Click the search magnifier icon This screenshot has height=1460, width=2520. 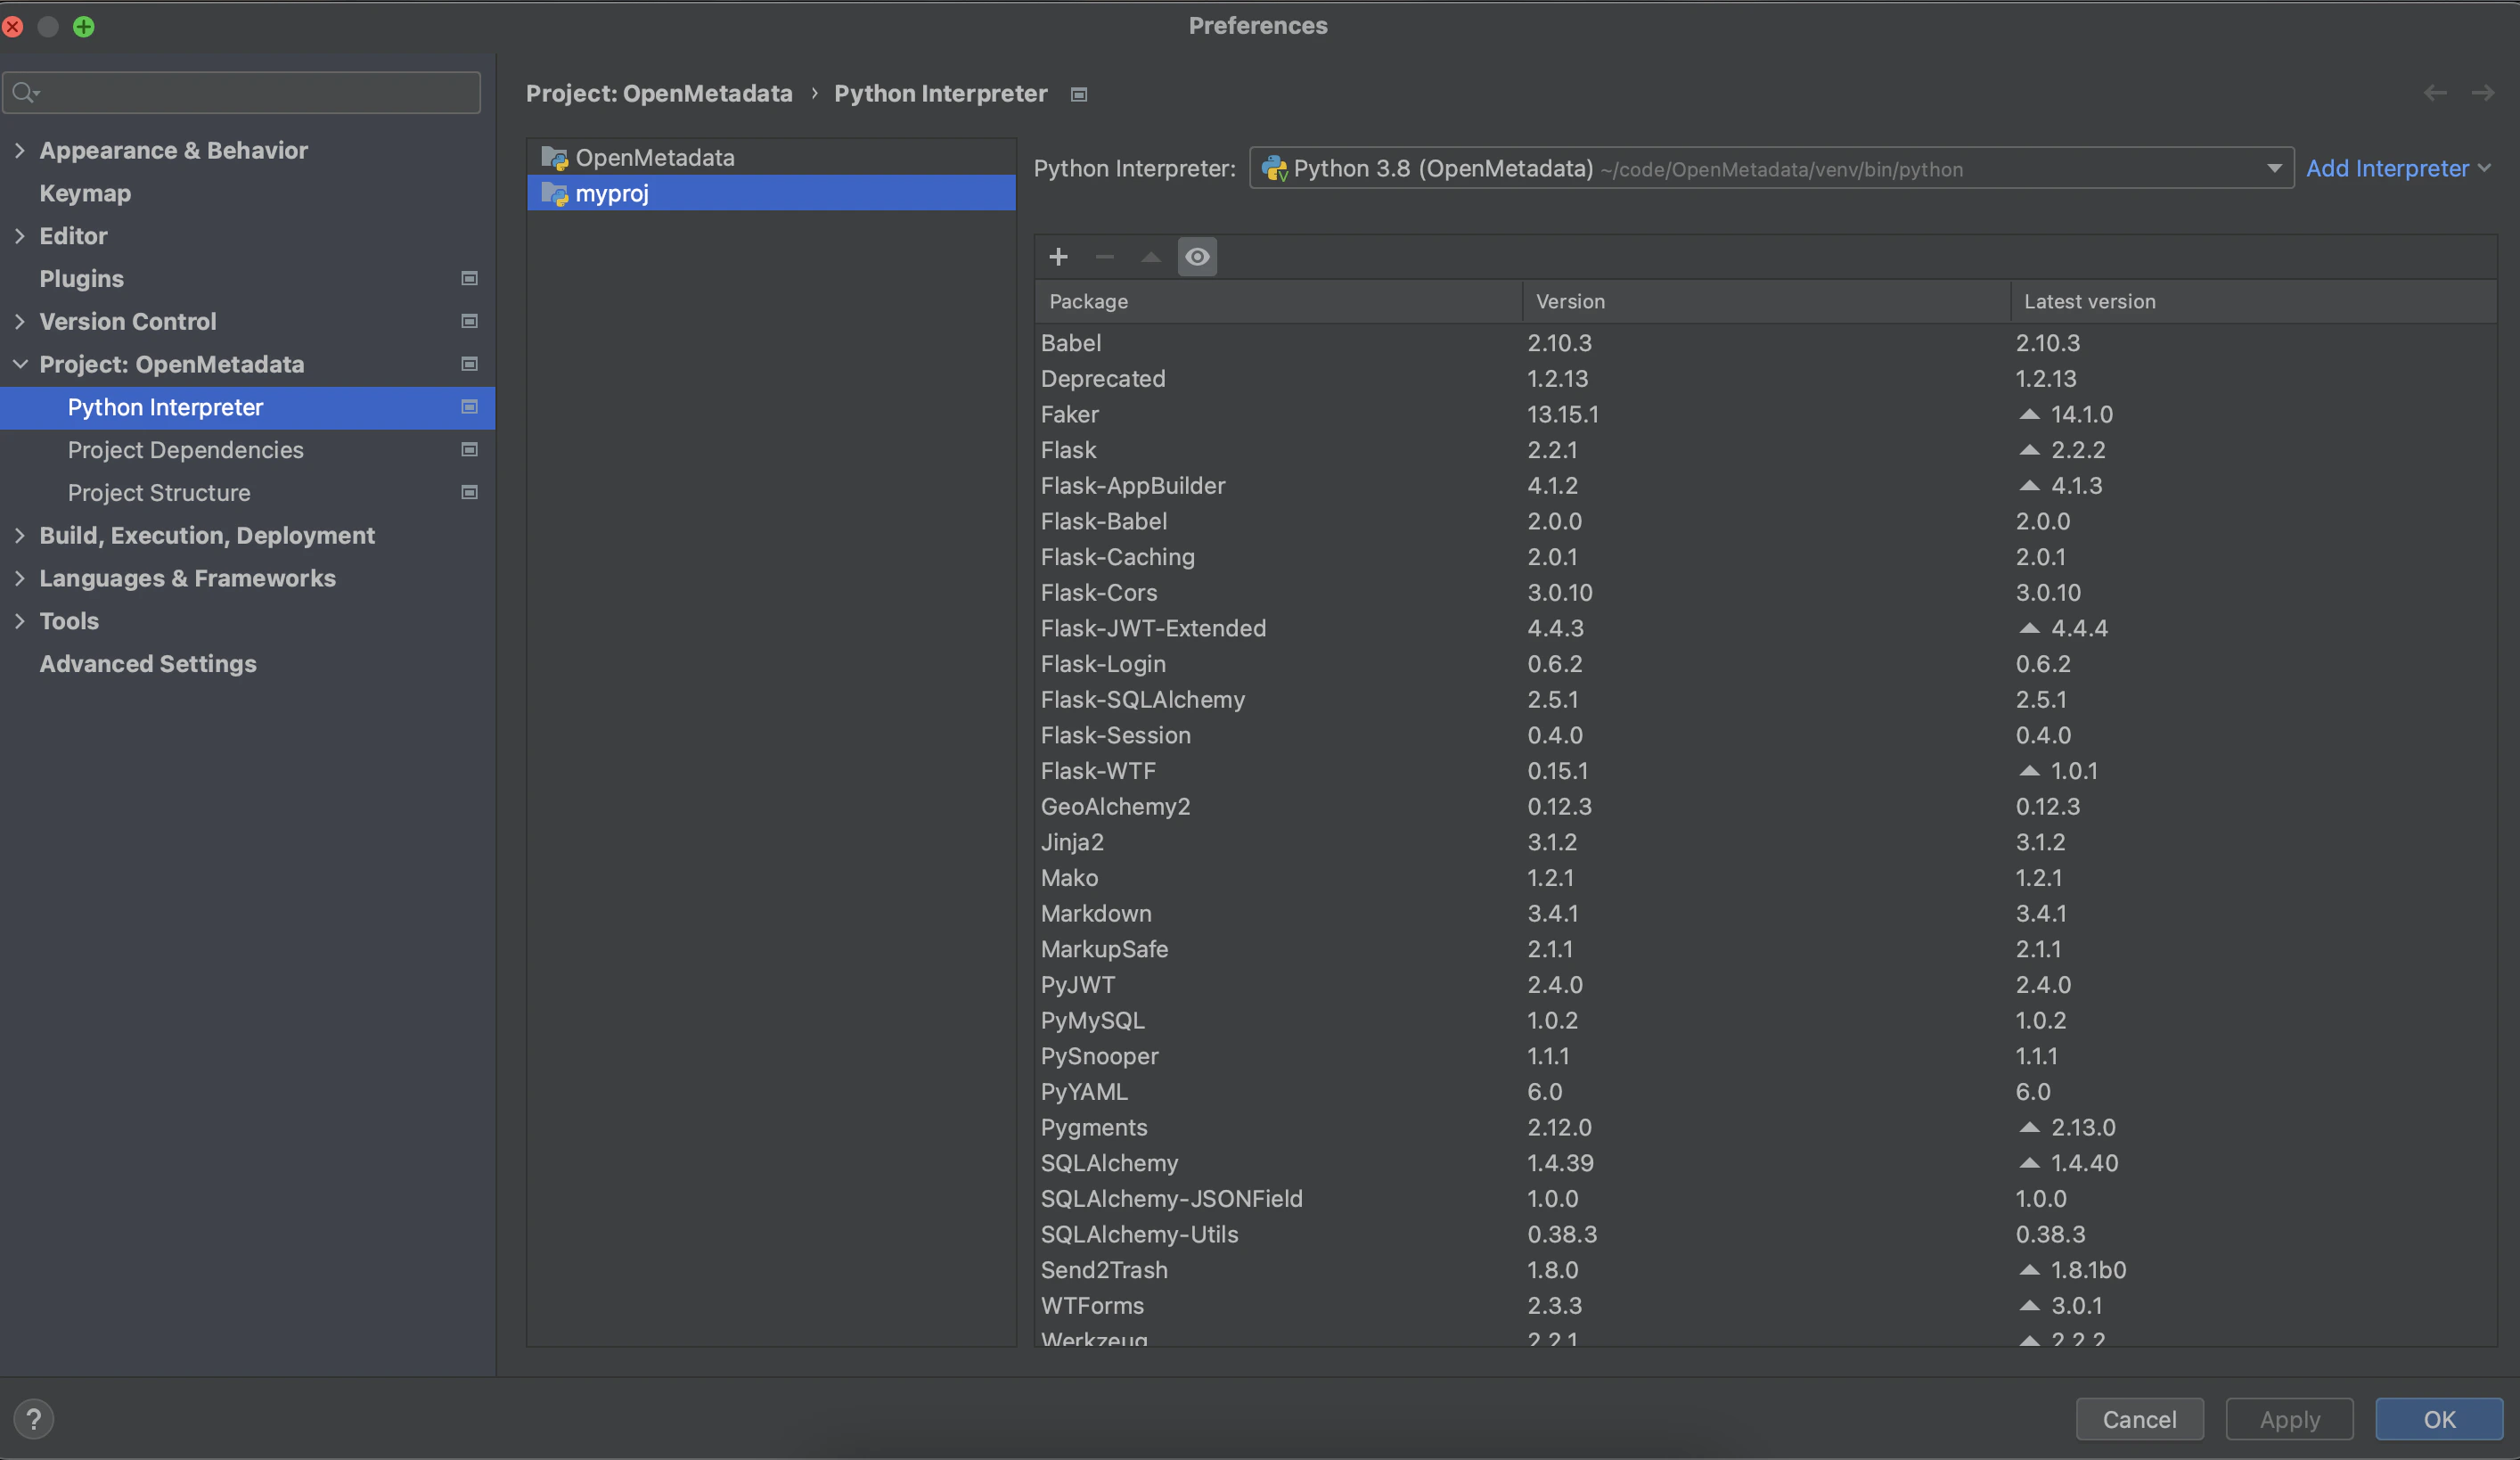point(25,93)
